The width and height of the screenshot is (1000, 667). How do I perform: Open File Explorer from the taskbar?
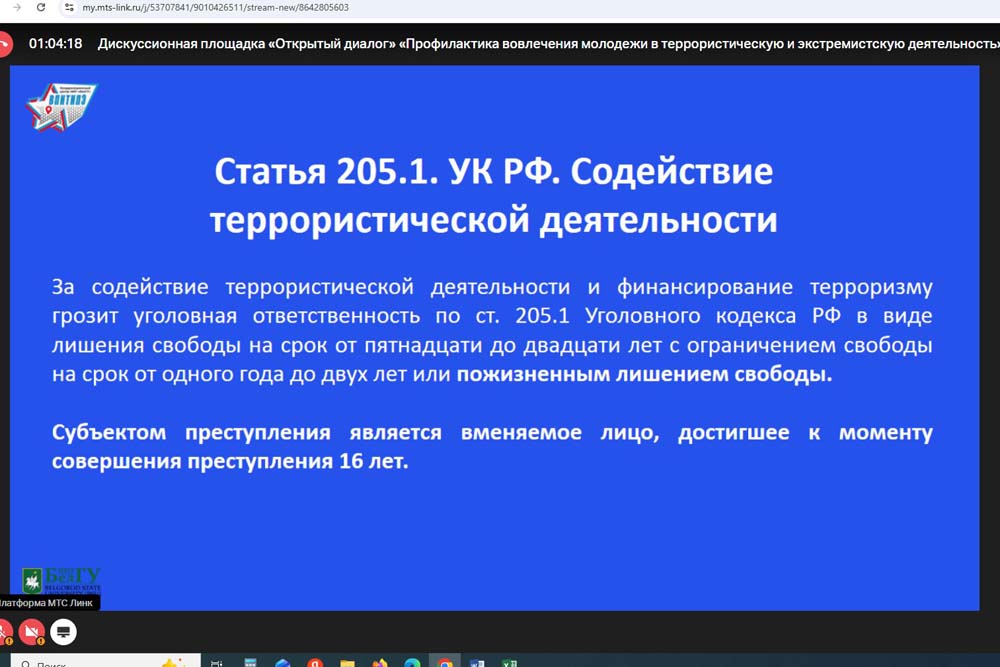(347, 663)
